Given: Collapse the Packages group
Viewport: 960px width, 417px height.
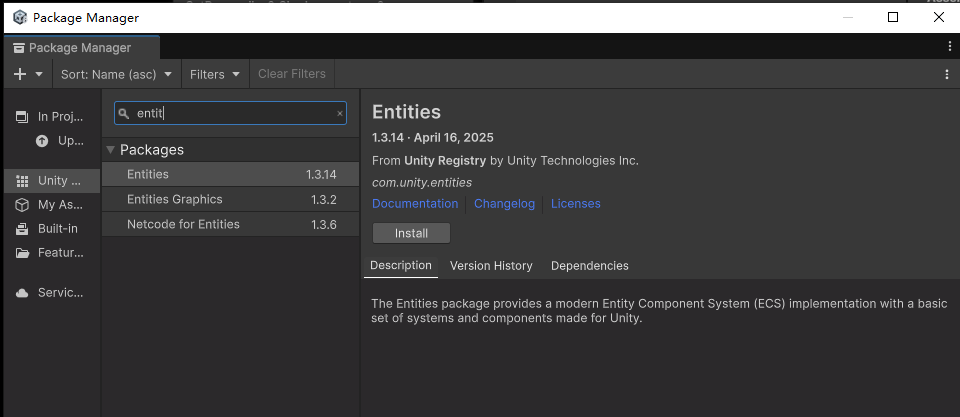Looking at the screenshot, I should (x=110, y=150).
